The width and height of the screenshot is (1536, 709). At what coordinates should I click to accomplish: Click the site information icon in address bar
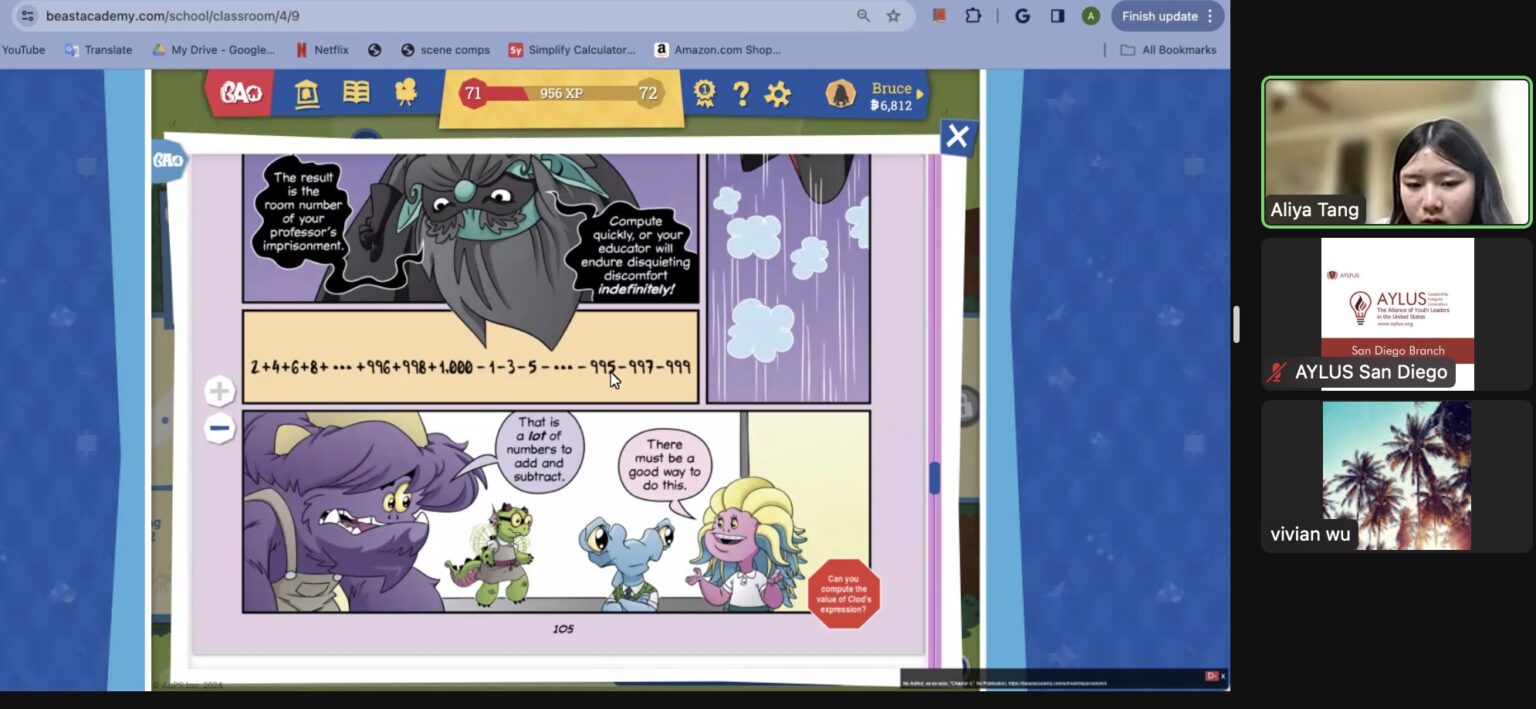[27, 16]
